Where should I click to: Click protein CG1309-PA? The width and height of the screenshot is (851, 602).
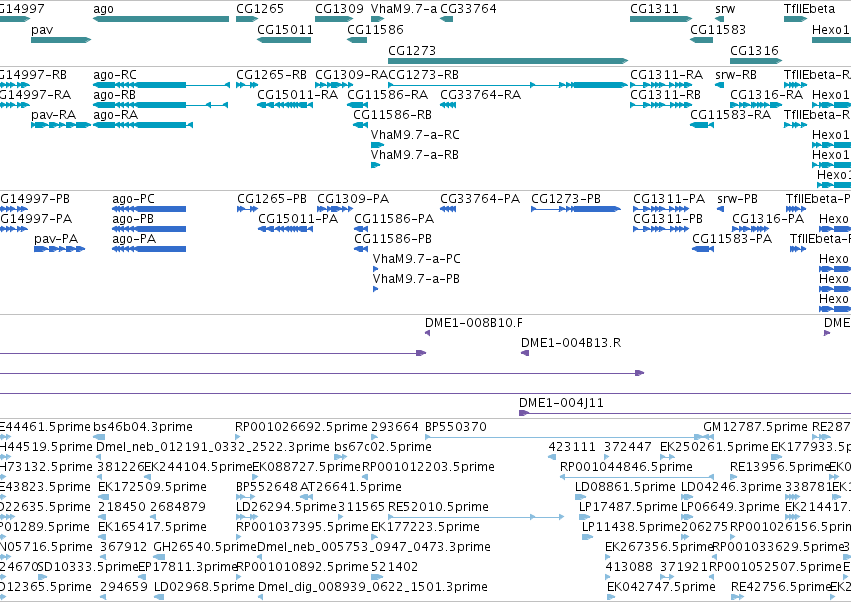(353, 199)
